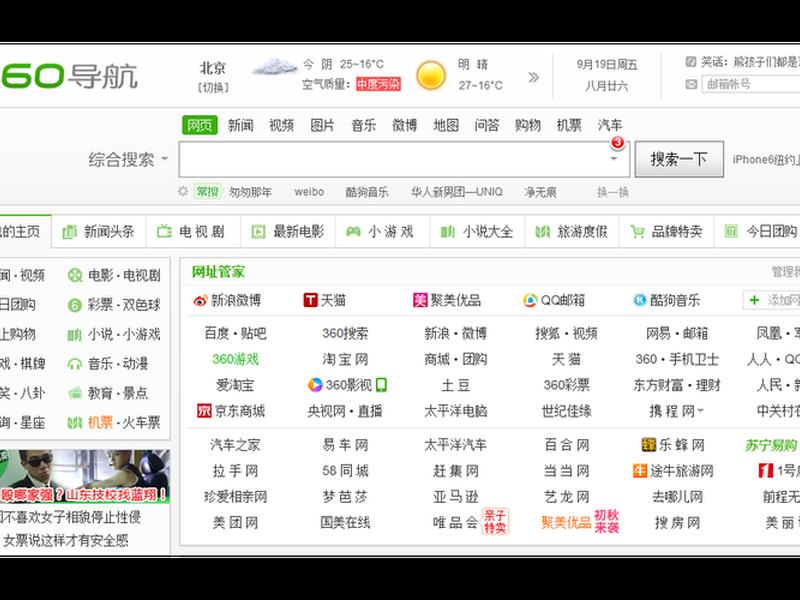
Task: Click the 世纪佳缘 link
Action: coord(566,411)
